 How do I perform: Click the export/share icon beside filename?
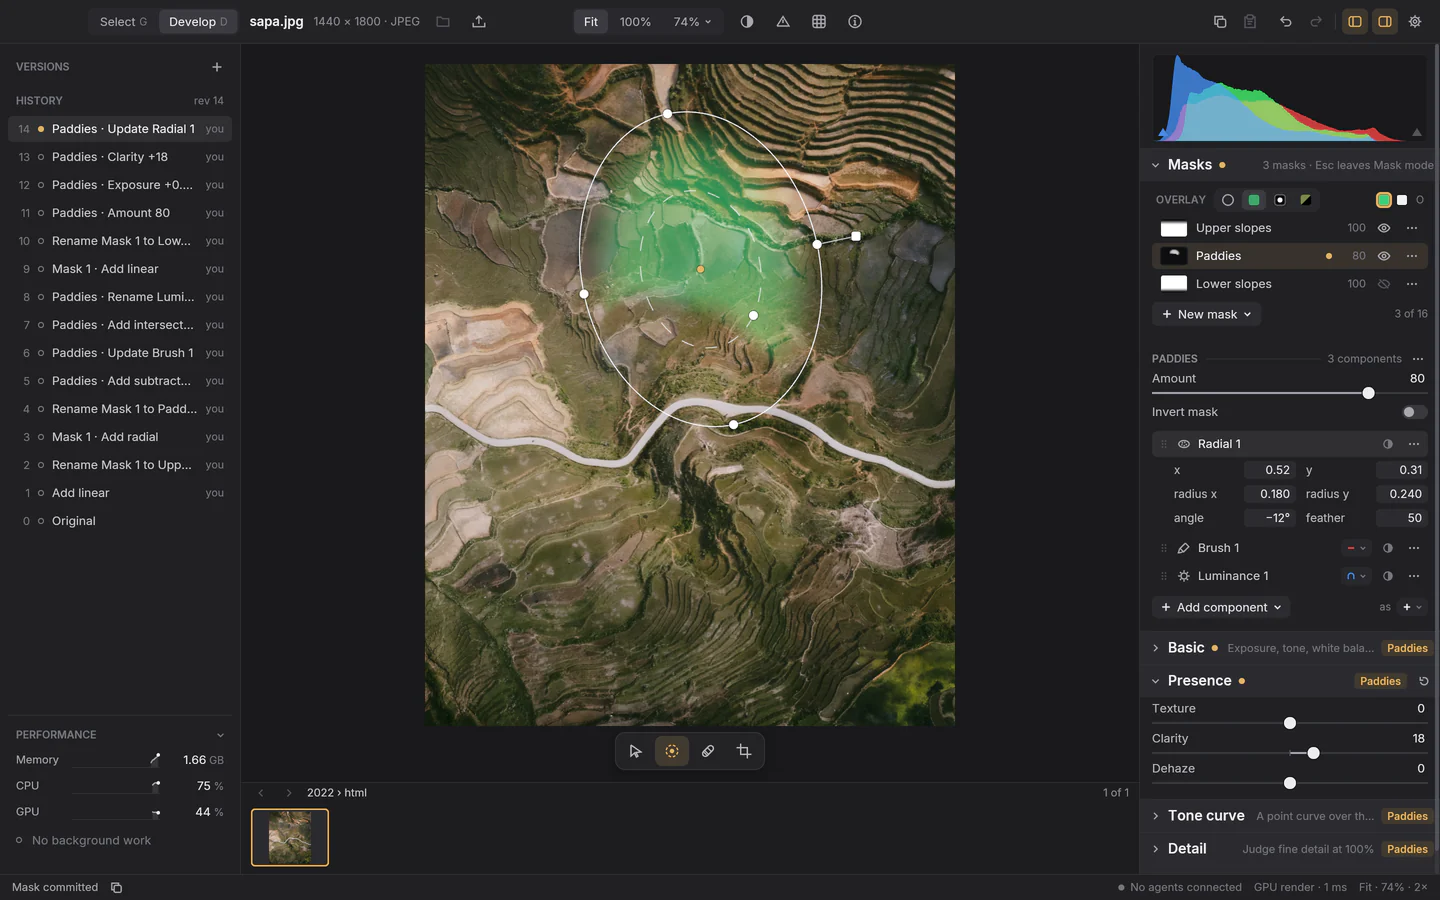tap(479, 21)
